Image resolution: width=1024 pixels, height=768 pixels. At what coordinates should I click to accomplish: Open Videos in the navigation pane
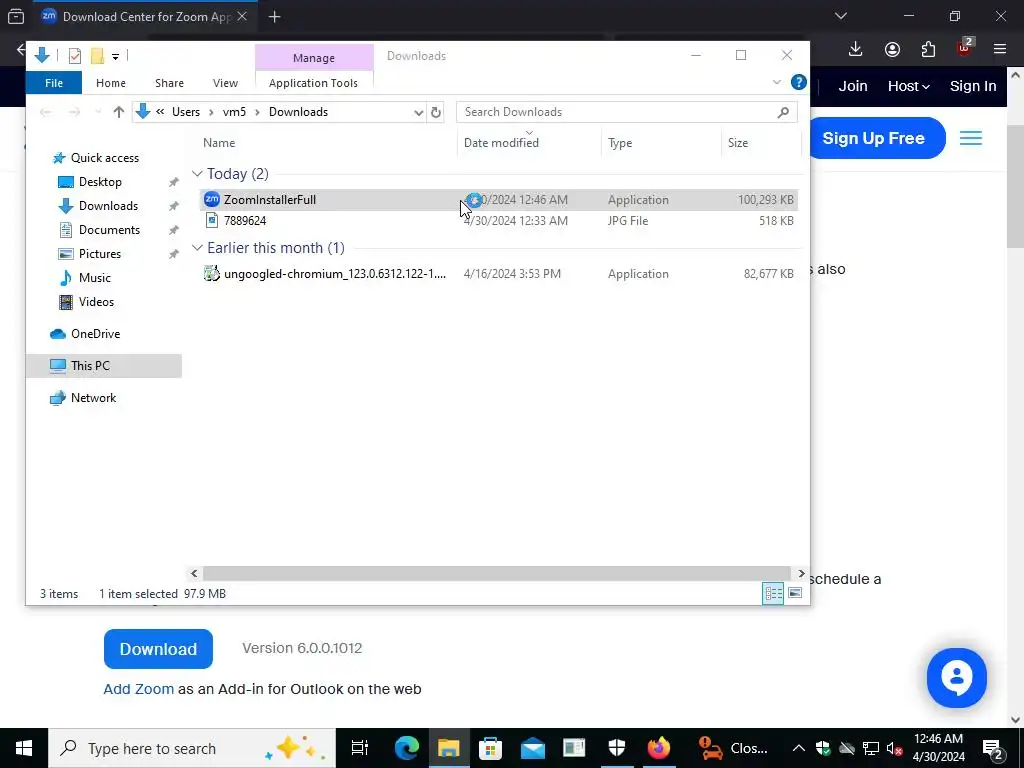pos(96,302)
